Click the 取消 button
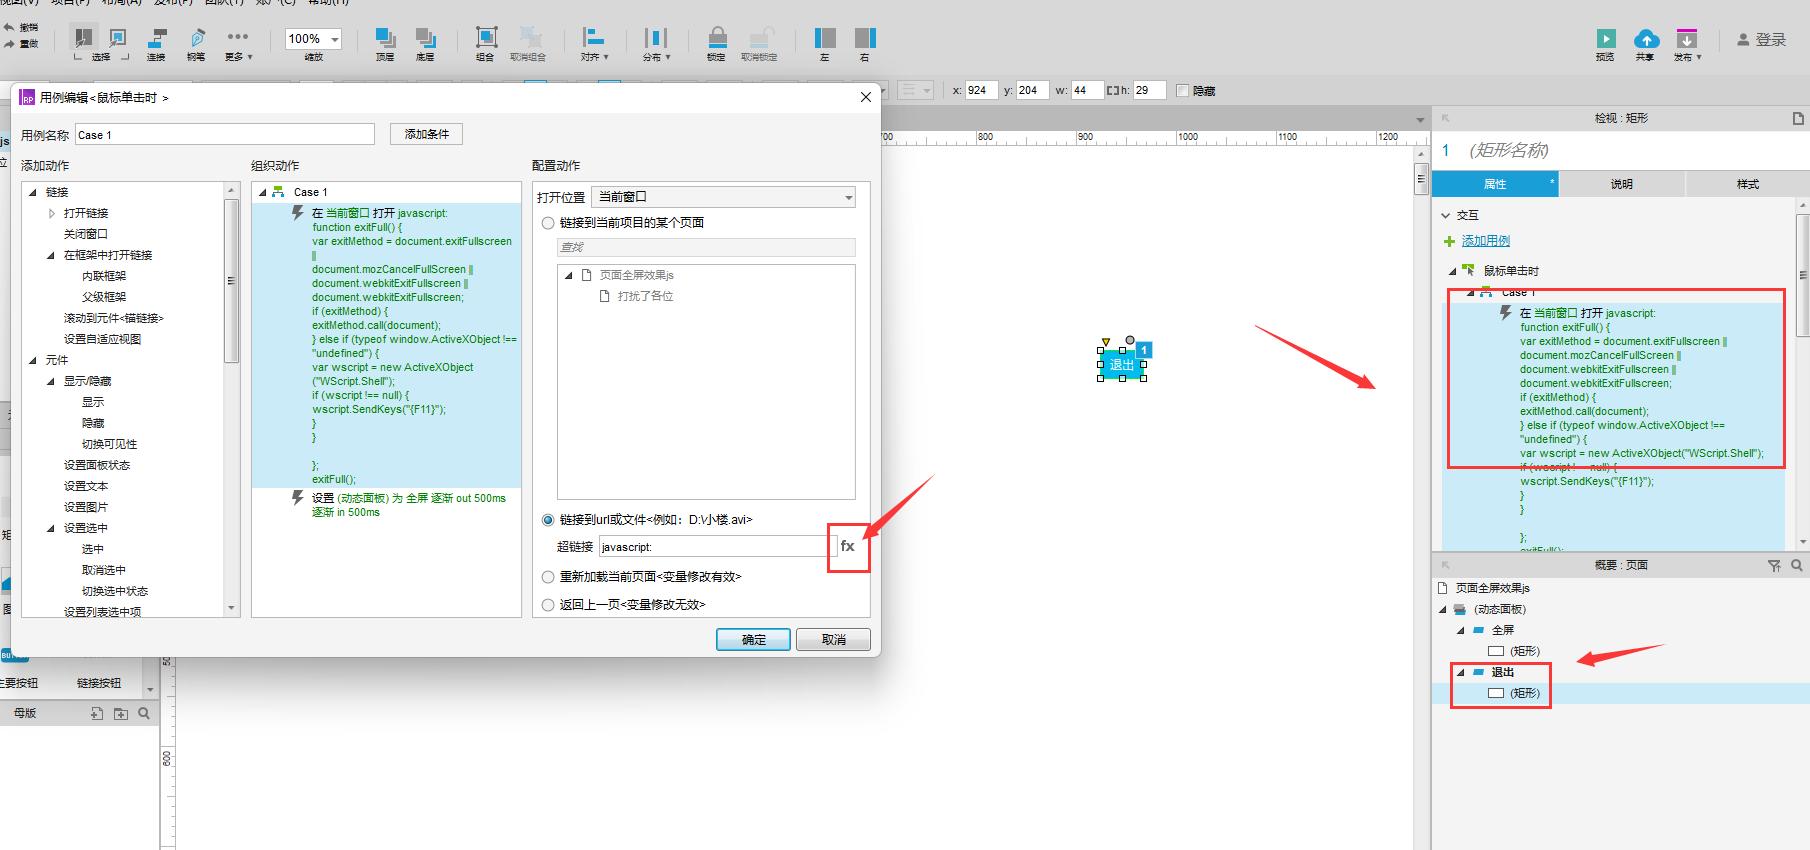1810x850 pixels. click(833, 639)
